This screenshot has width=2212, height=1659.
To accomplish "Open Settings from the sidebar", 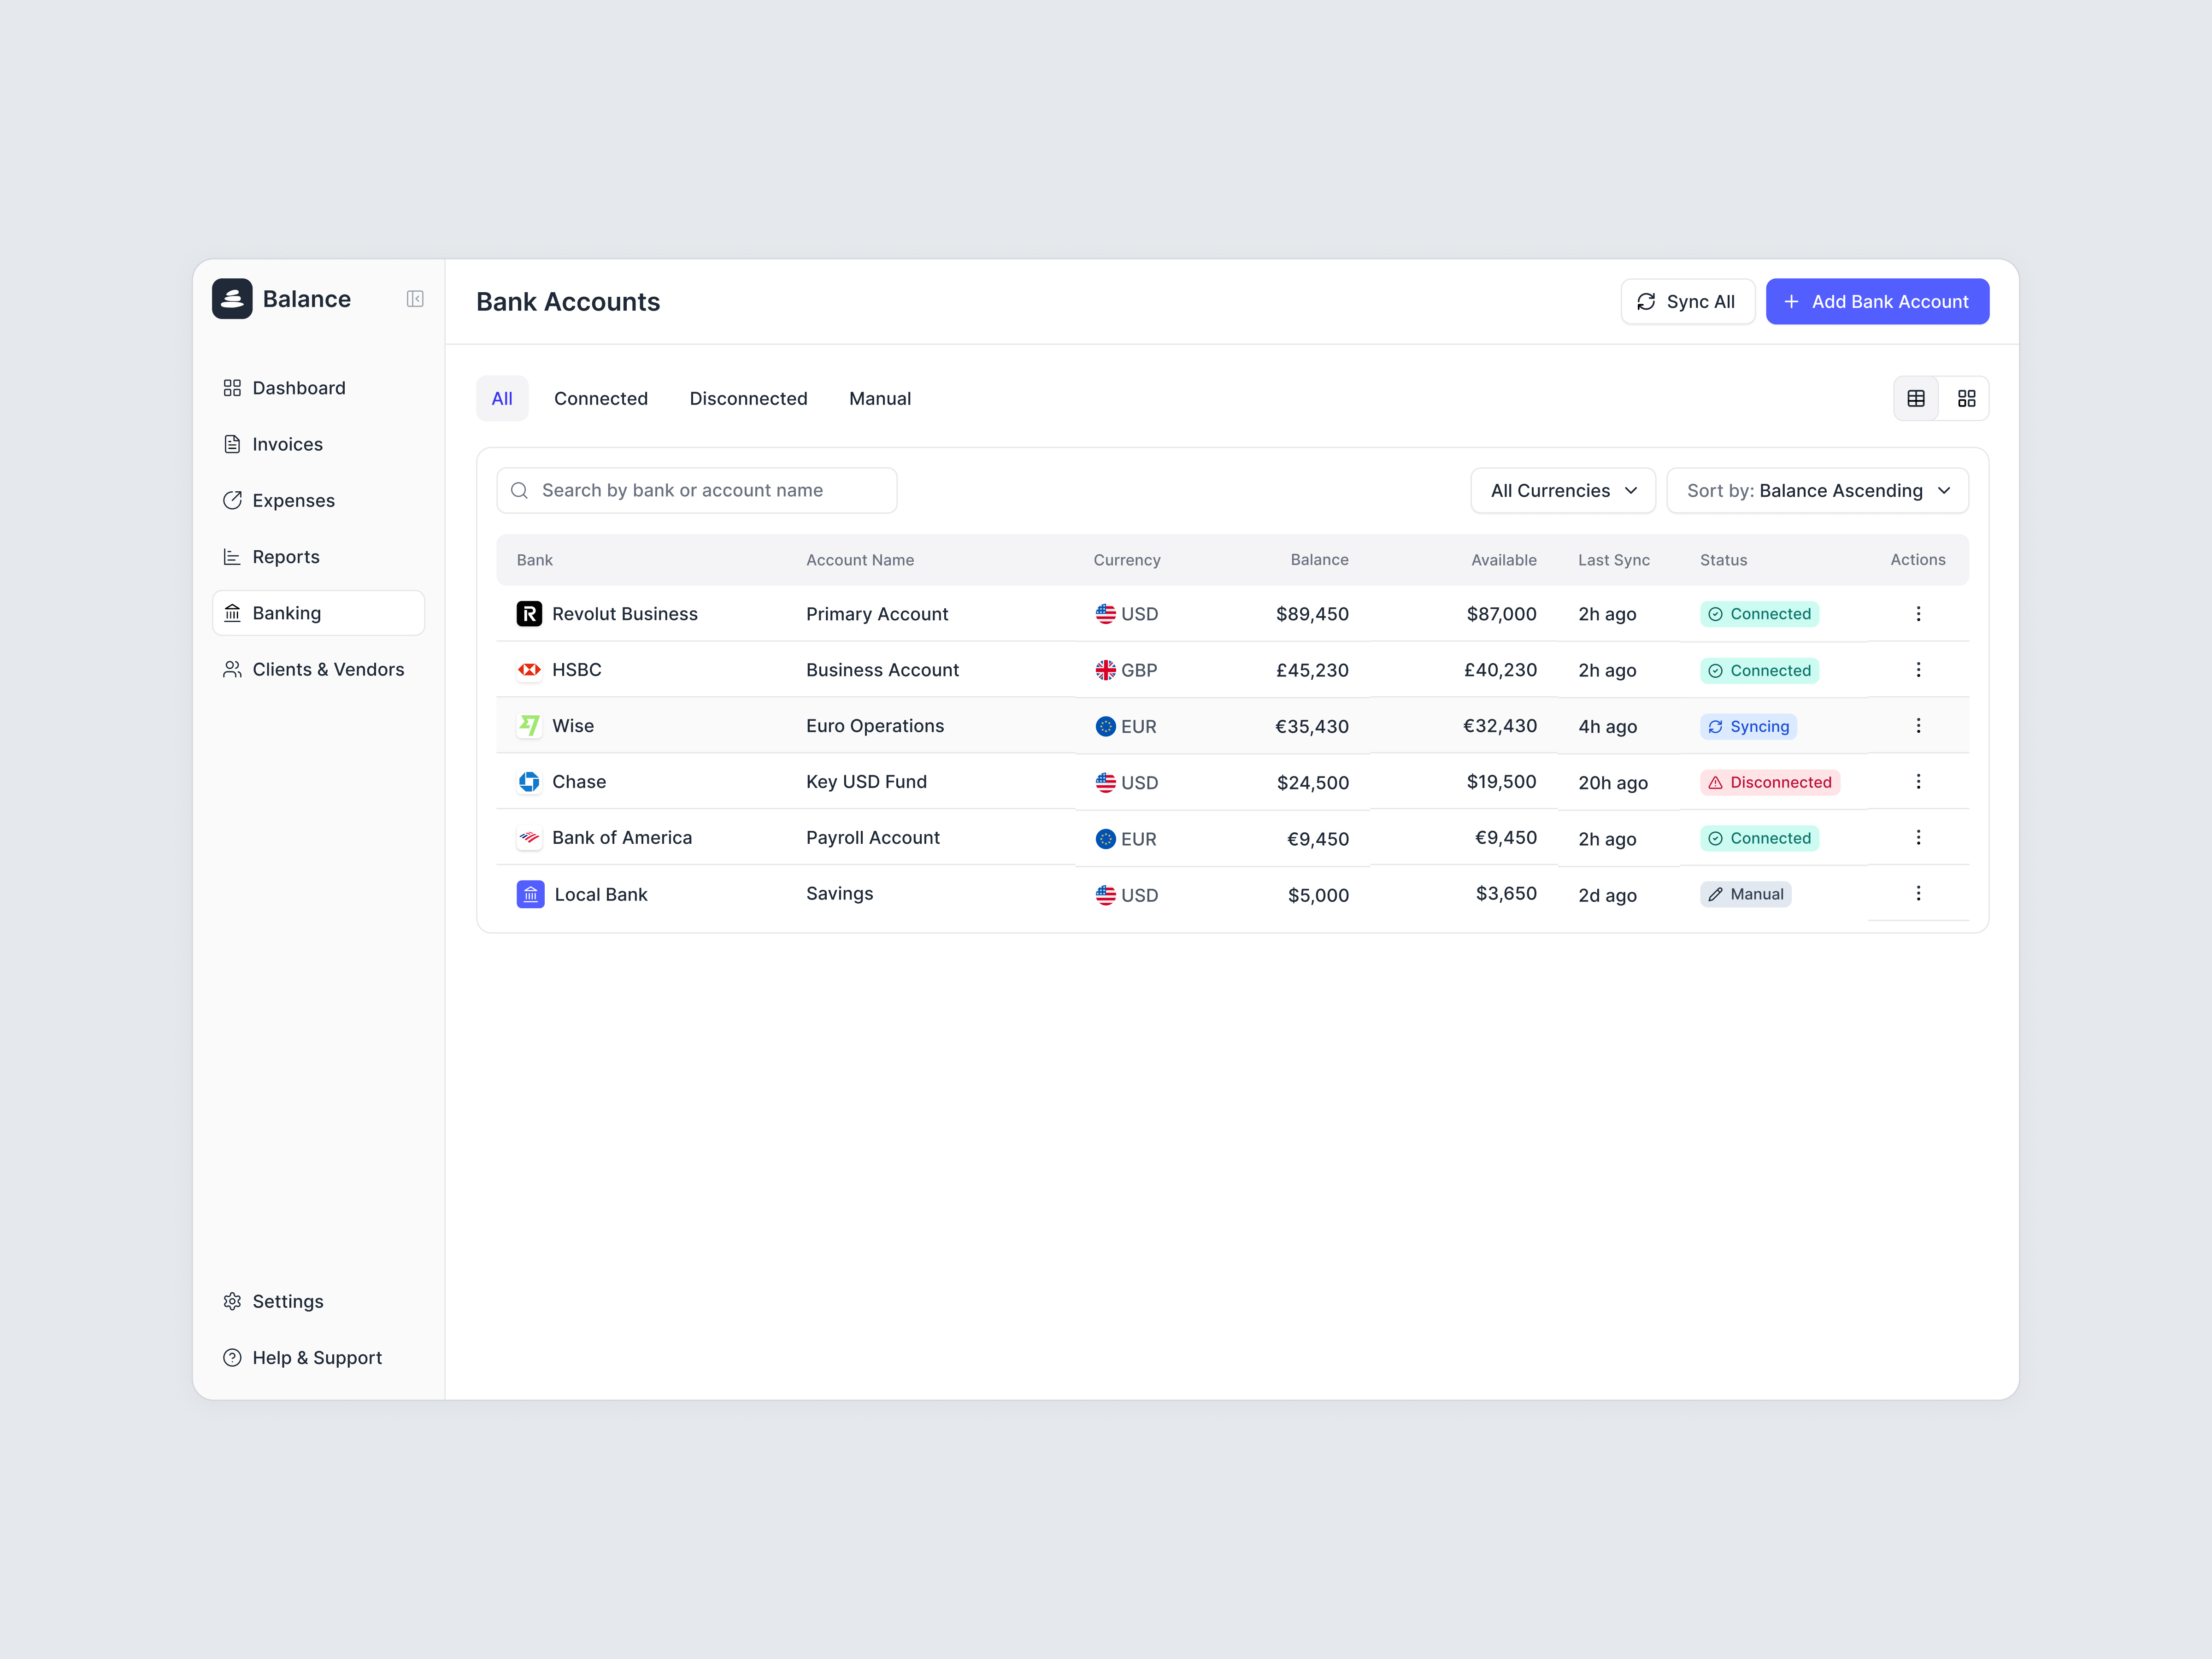I will [288, 1301].
